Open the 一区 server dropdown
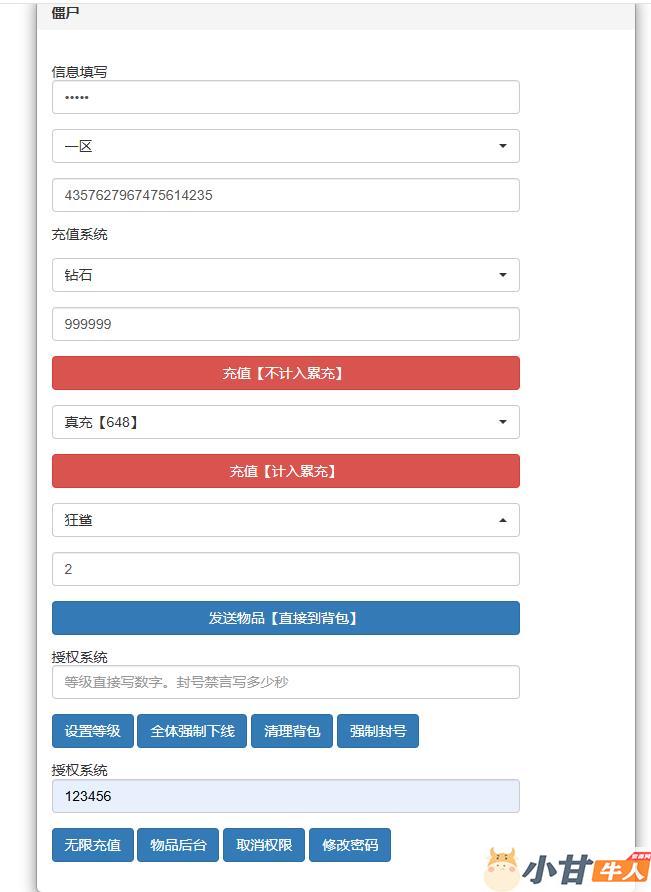This screenshot has width=651, height=892. point(285,146)
